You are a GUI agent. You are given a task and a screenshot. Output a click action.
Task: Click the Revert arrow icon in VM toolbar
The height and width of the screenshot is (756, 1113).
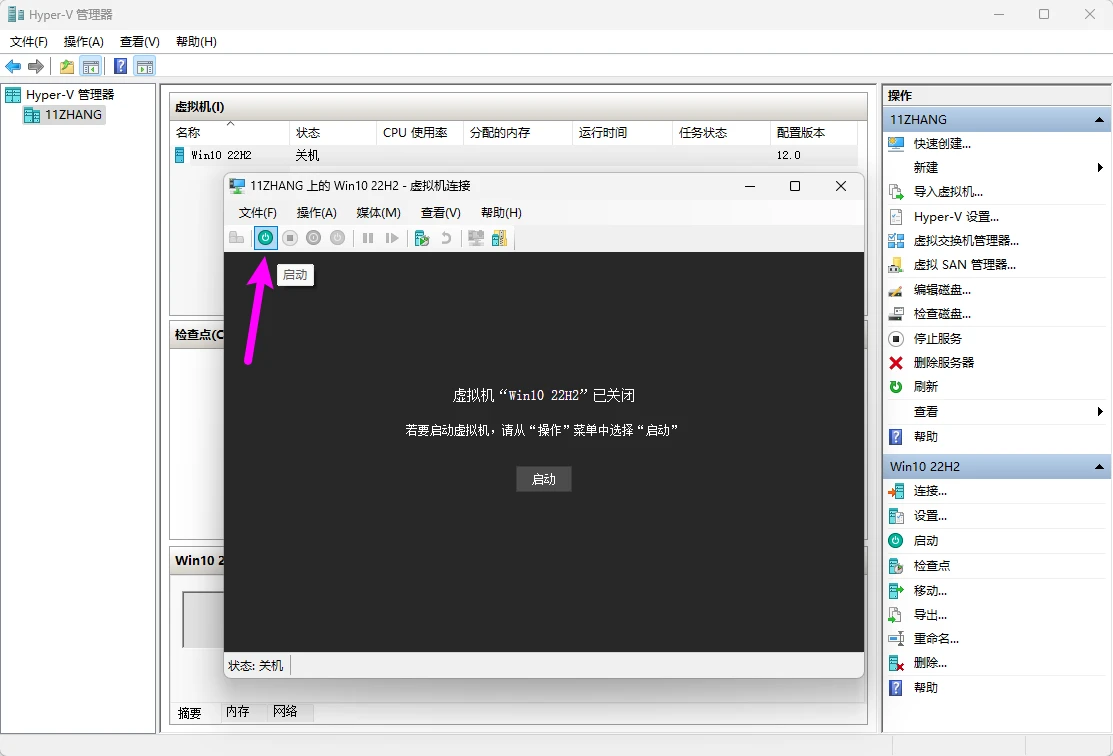(x=446, y=238)
